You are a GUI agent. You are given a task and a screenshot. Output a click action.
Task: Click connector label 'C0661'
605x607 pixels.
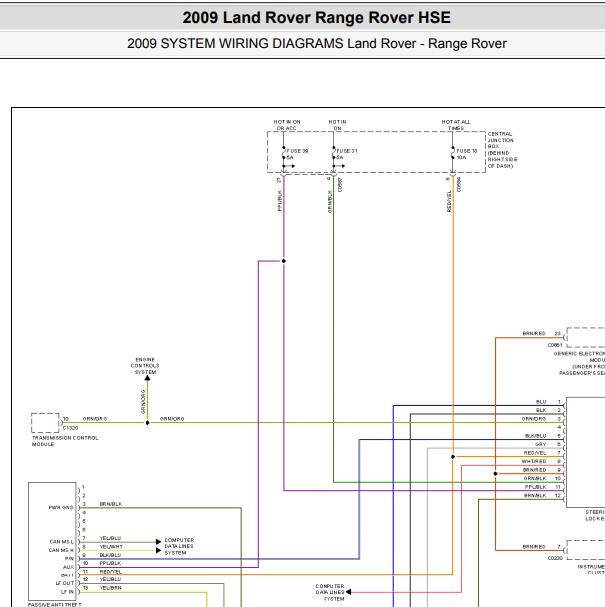(555, 345)
